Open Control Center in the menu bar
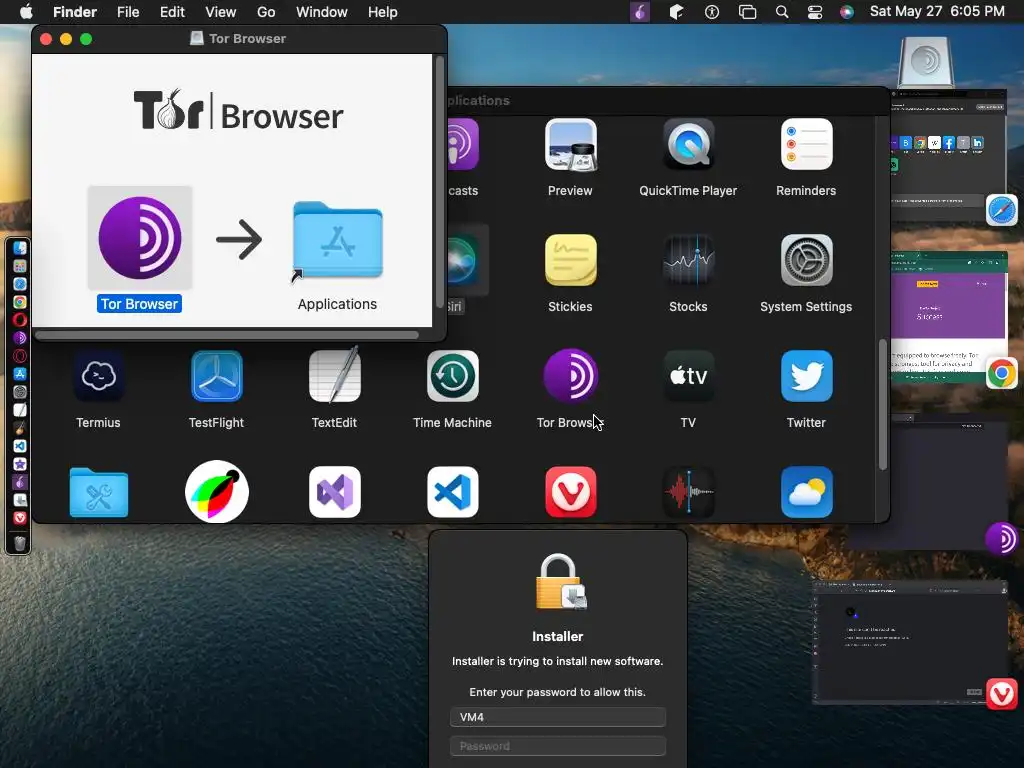The height and width of the screenshot is (768, 1024). [x=815, y=12]
